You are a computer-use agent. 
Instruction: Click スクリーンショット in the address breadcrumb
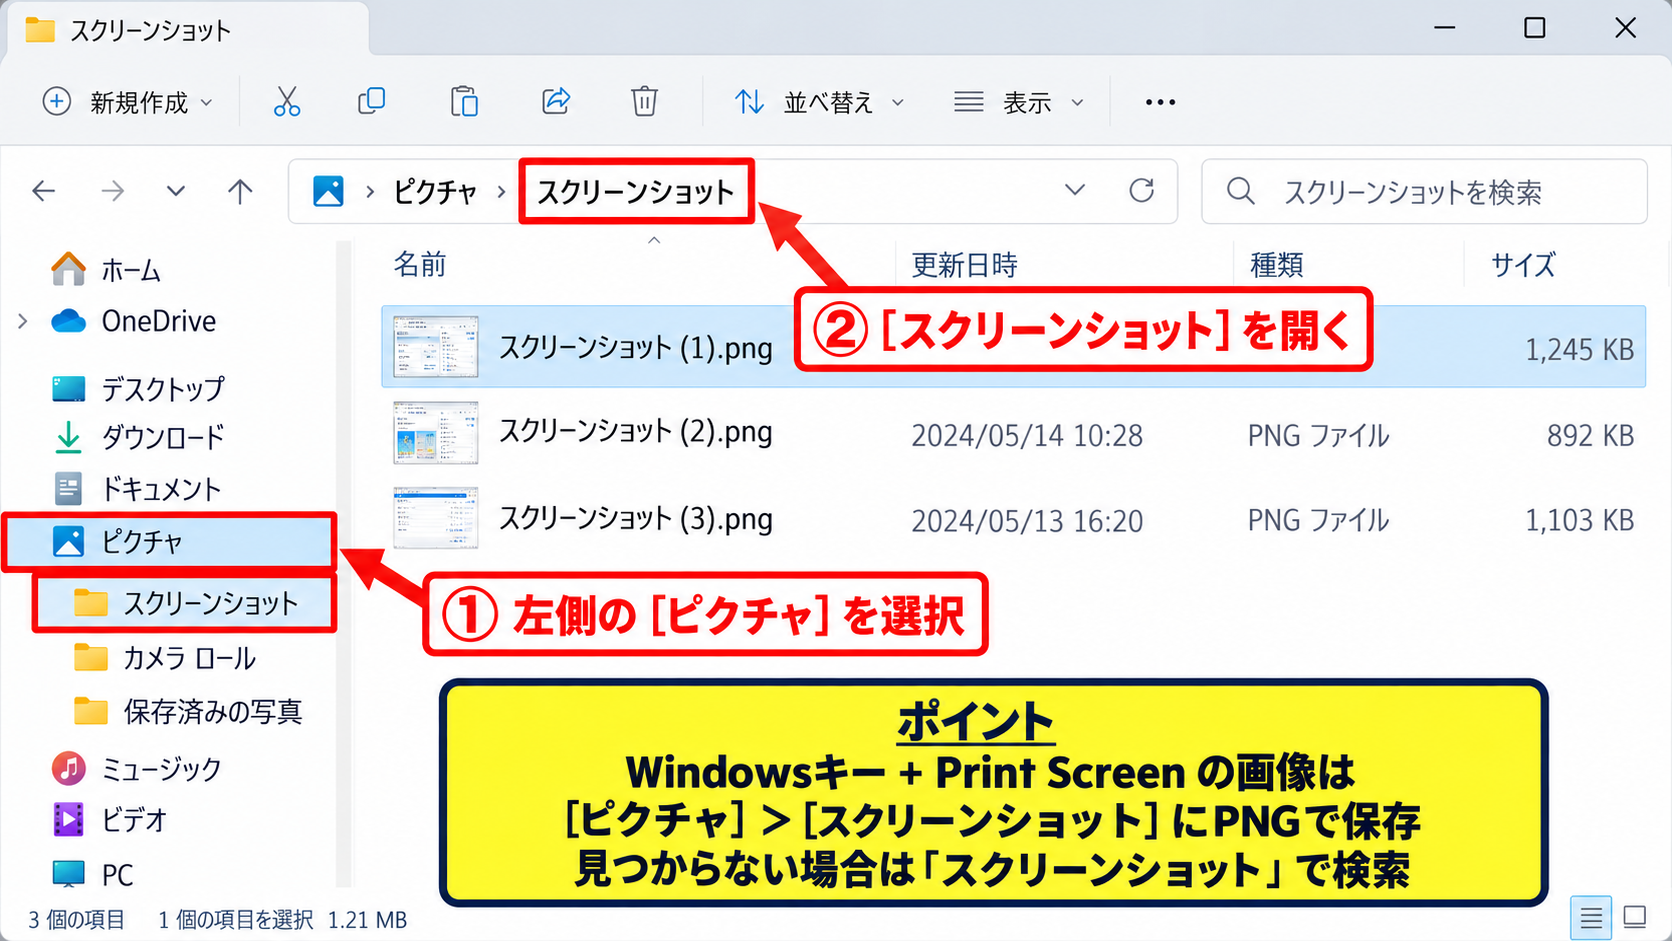tap(636, 191)
